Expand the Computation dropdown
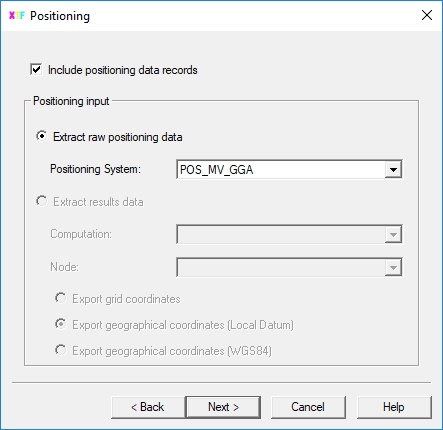 point(393,235)
